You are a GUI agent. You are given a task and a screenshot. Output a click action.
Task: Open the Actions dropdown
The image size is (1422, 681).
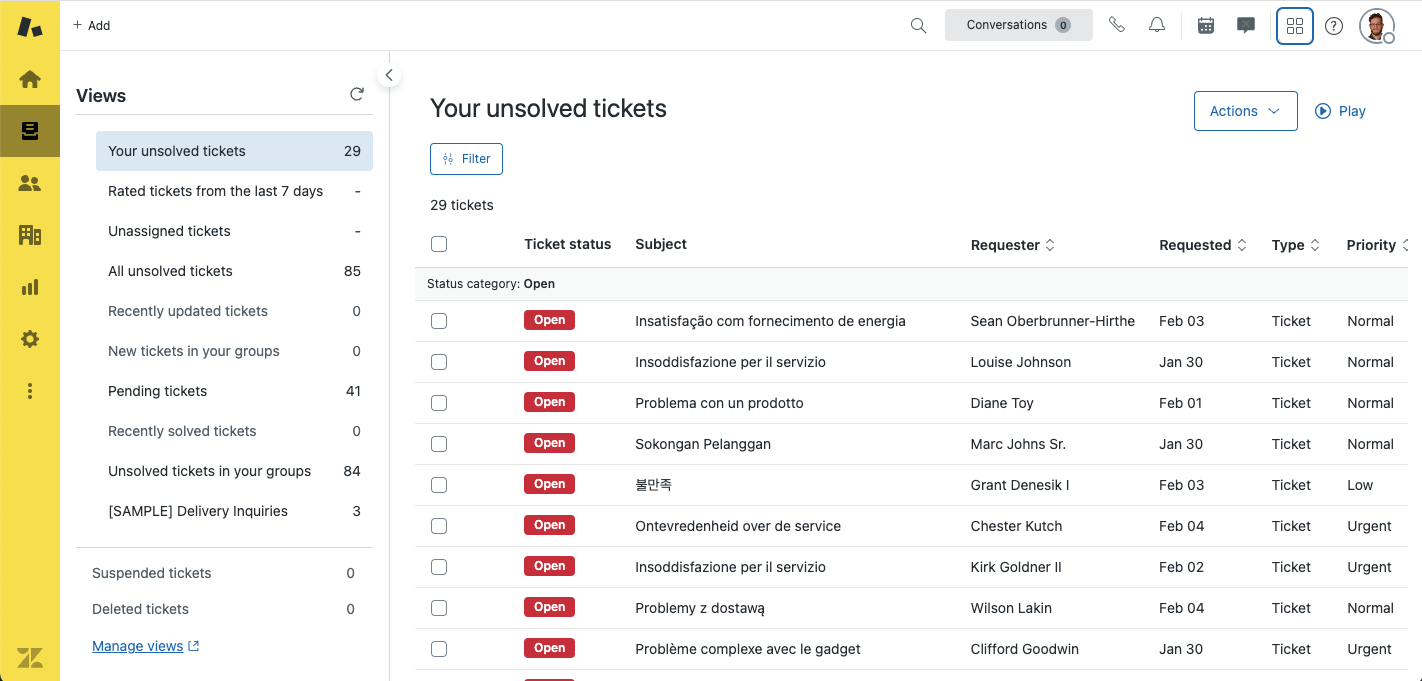(x=1245, y=111)
